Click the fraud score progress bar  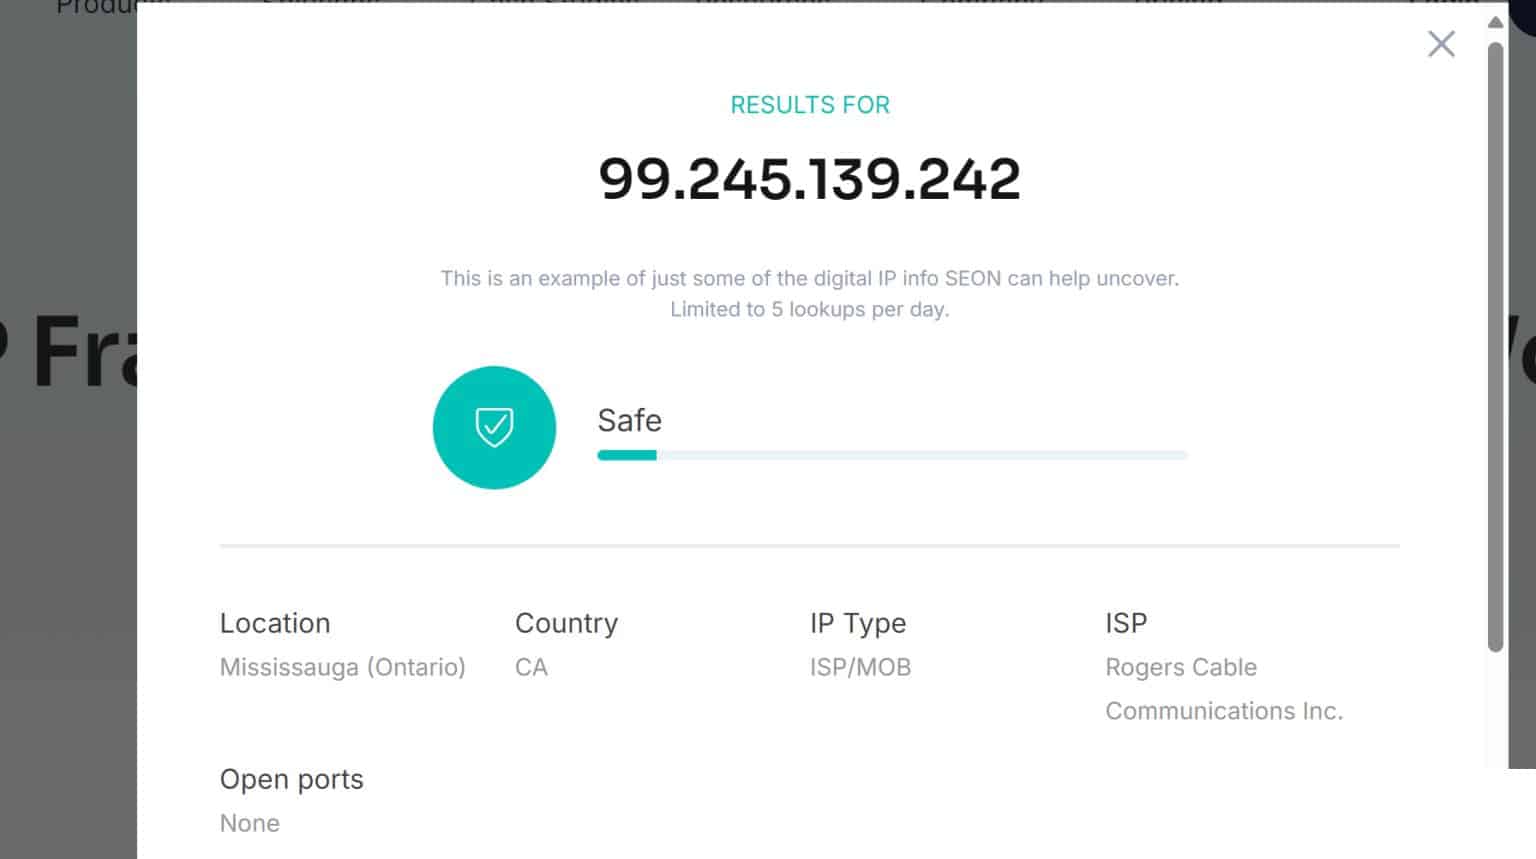[892, 455]
